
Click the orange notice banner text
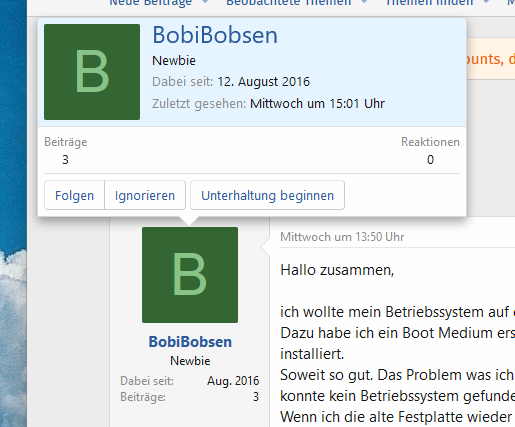488,59
